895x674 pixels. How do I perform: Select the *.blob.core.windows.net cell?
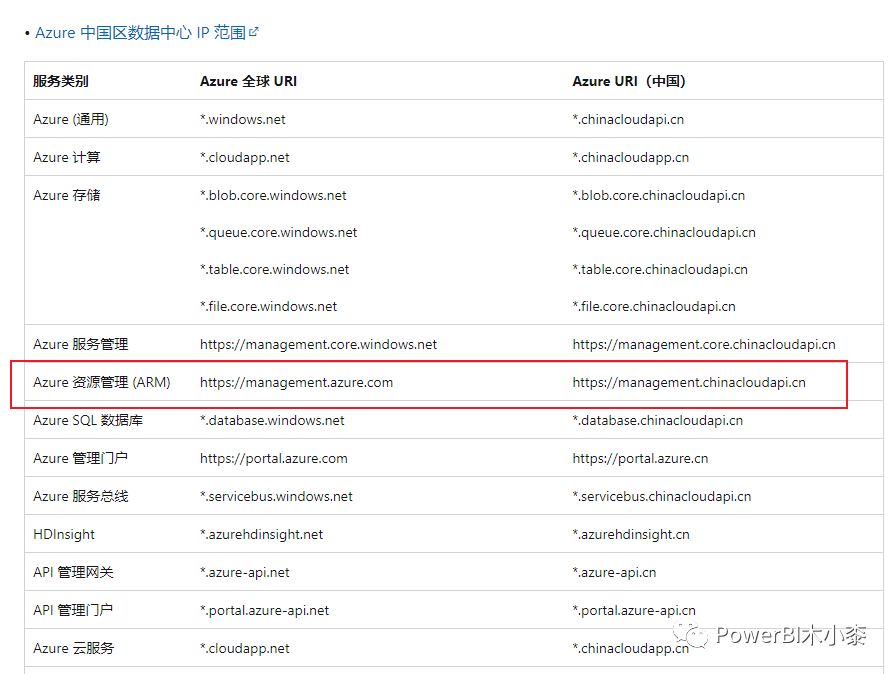(273, 195)
